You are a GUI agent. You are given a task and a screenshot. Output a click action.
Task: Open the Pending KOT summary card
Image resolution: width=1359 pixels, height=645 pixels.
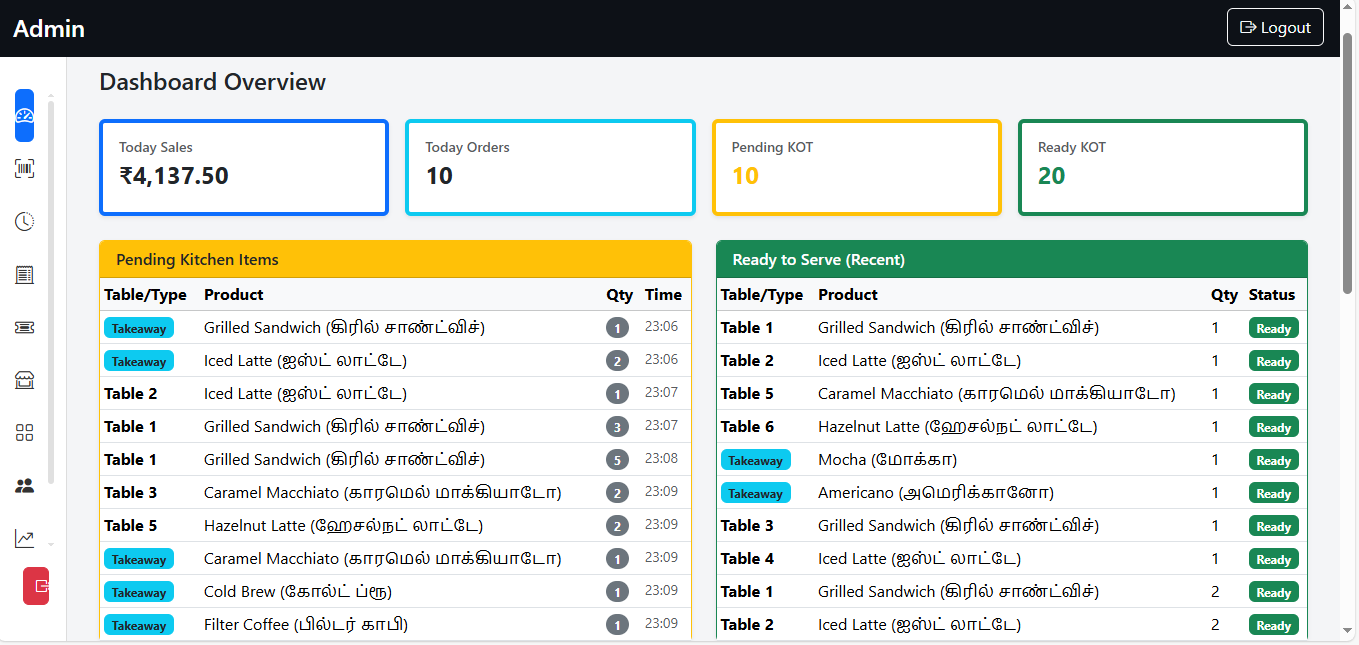[x=856, y=167]
